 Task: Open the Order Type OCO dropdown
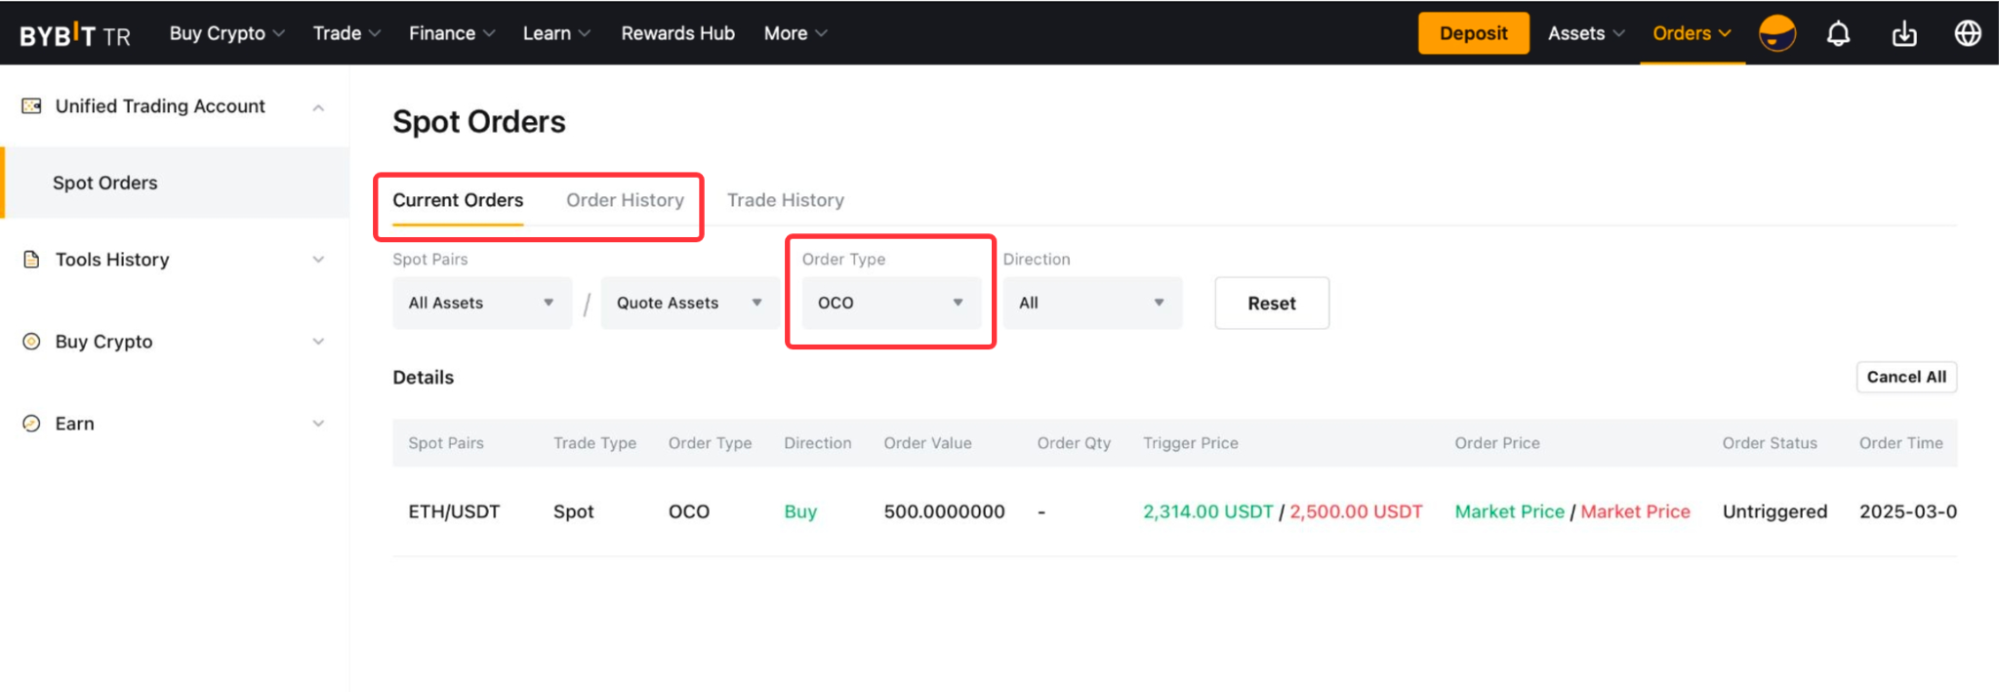890,303
